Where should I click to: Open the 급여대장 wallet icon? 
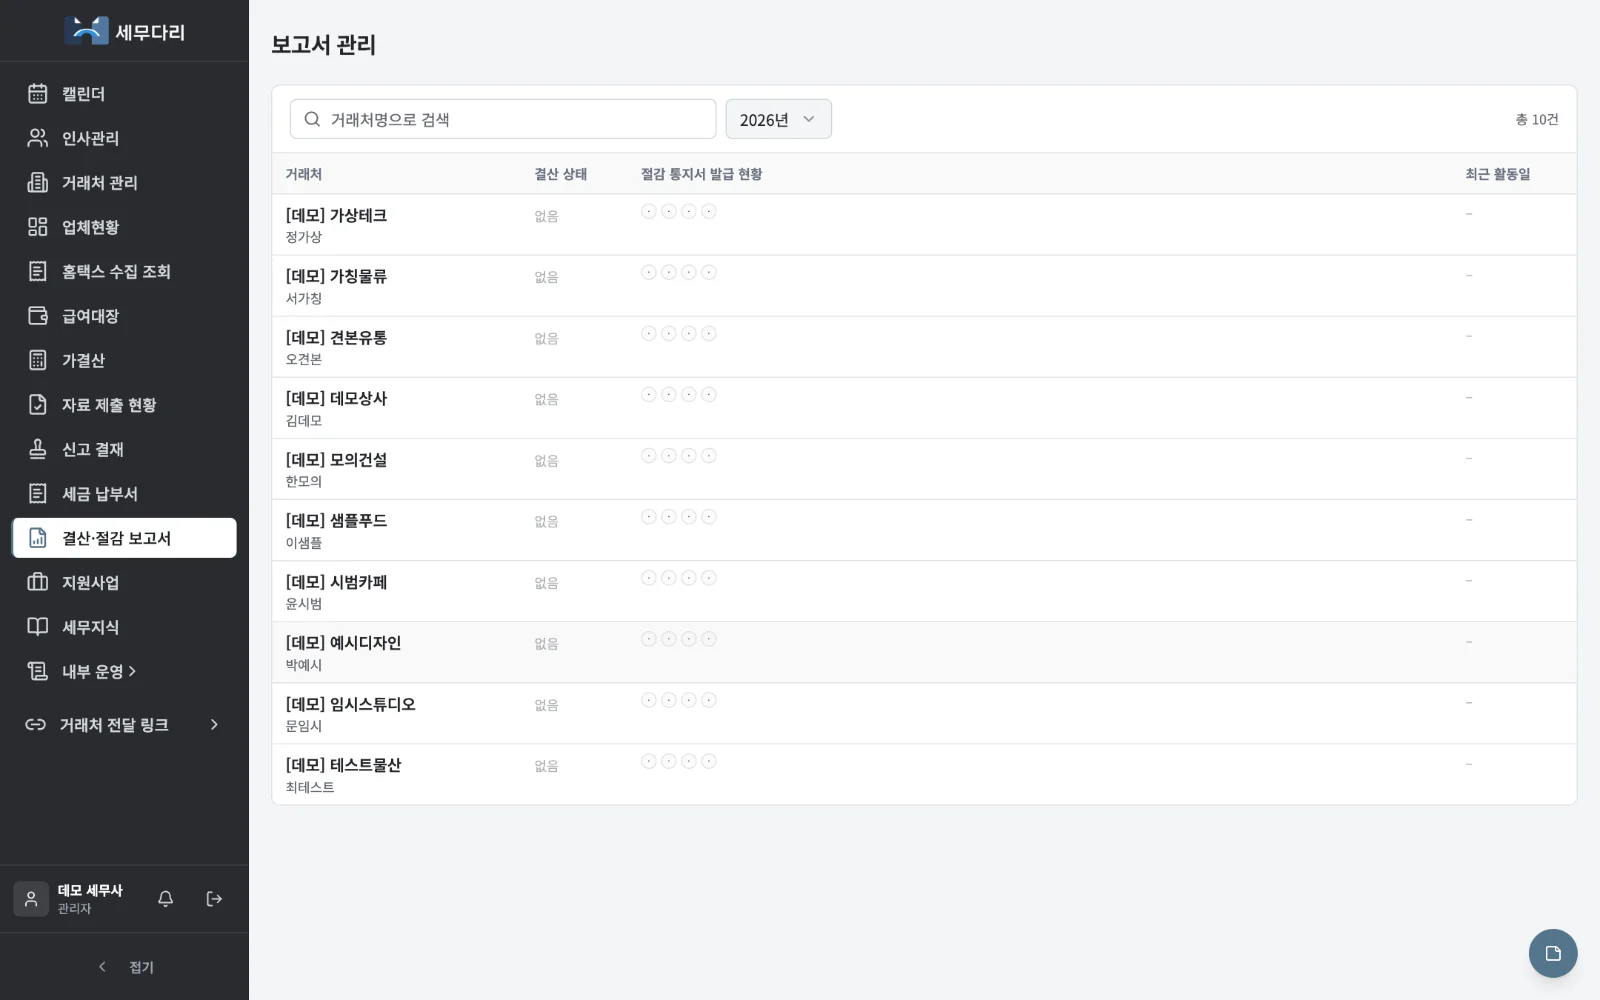pyautogui.click(x=38, y=316)
